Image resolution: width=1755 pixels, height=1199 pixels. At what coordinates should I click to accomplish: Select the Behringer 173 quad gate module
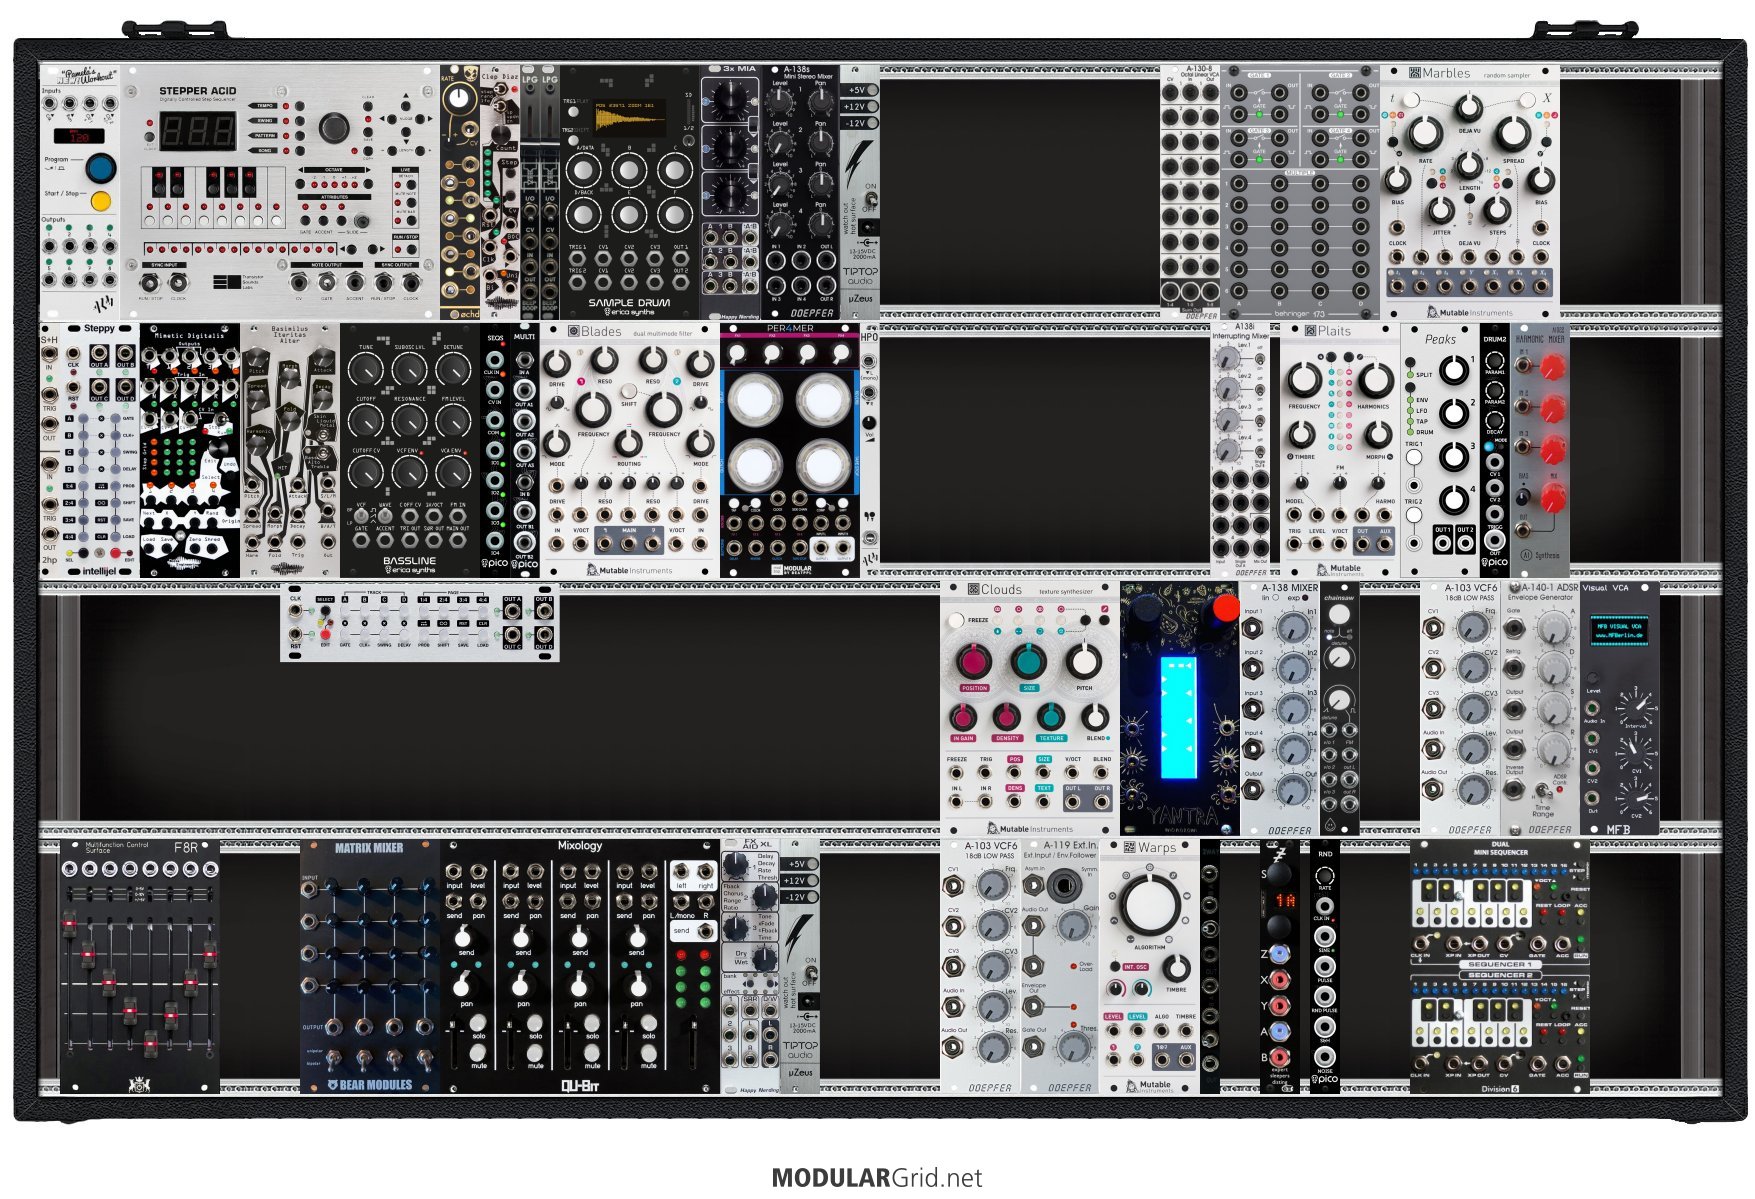[x=1300, y=193]
